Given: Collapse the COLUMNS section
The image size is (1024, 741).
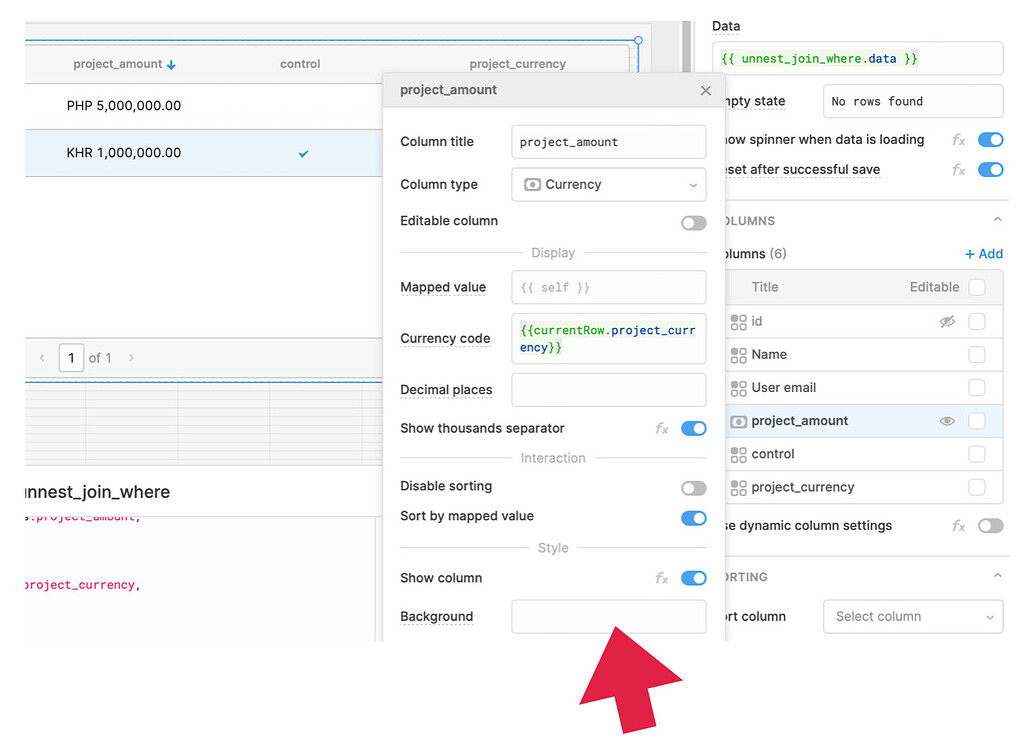Looking at the screenshot, I should [996, 219].
